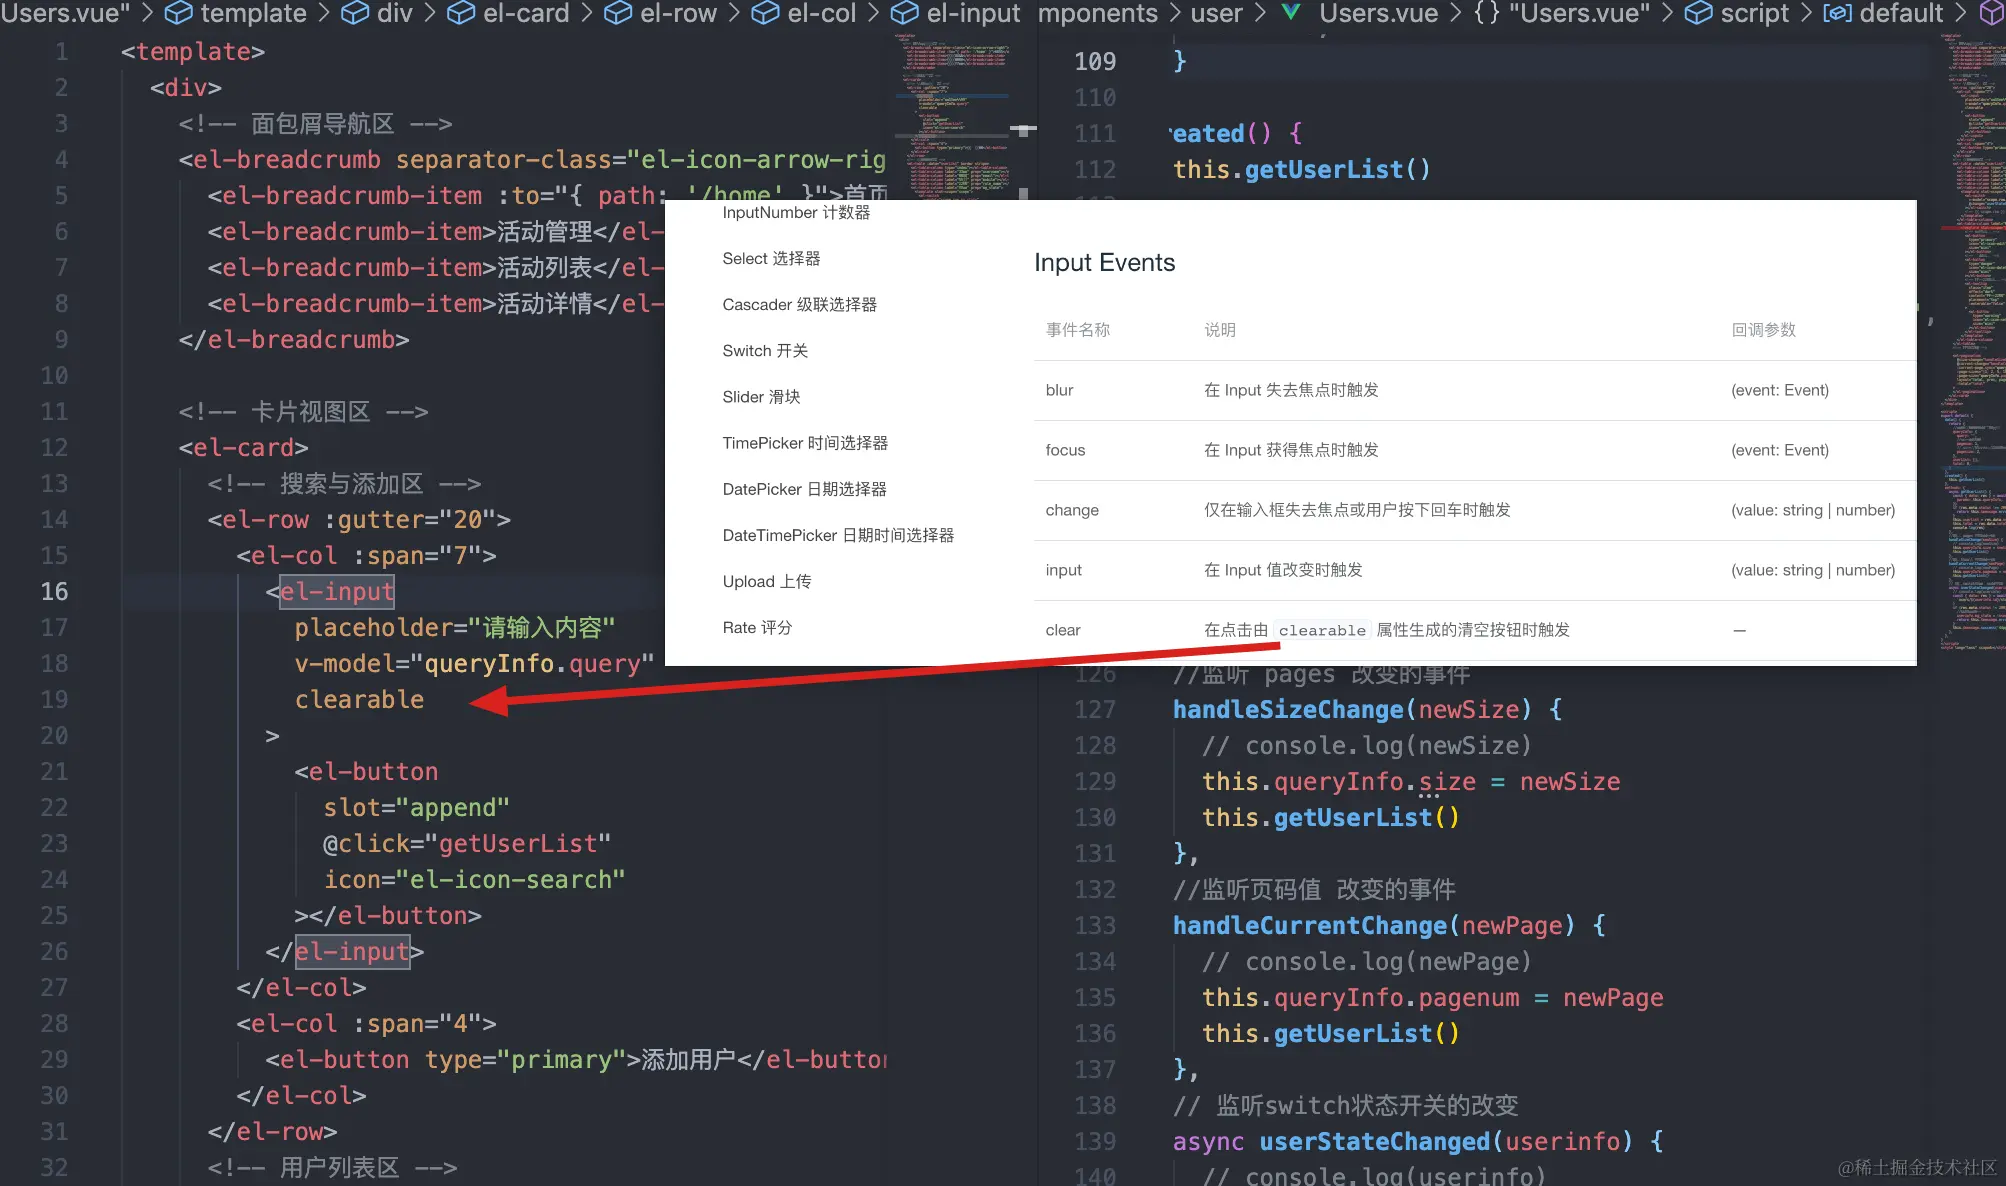Open the user folder breadcrumb
The width and height of the screenshot is (2006, 1186).
point(1216,13)
